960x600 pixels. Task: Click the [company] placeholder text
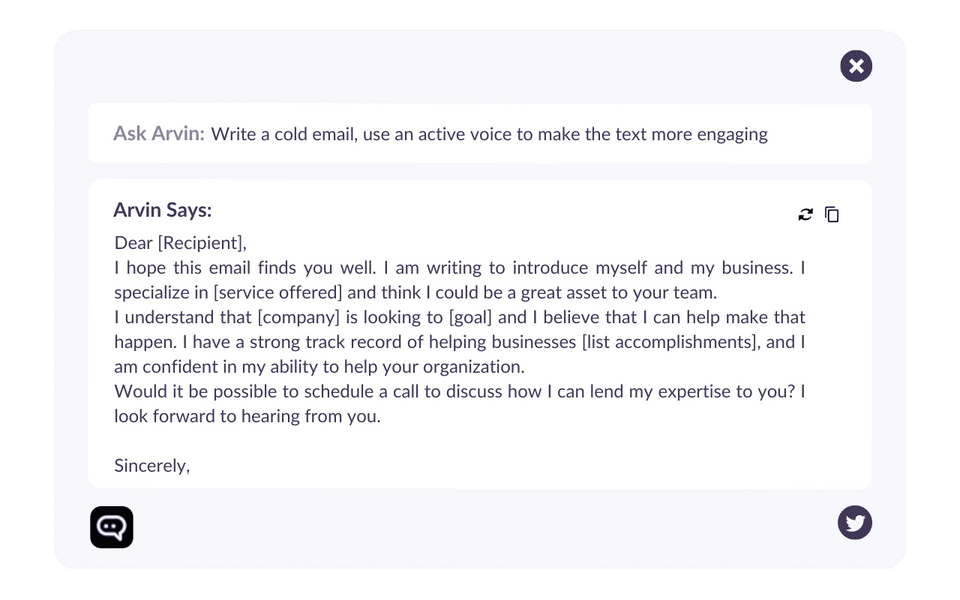tap(298, 318)
